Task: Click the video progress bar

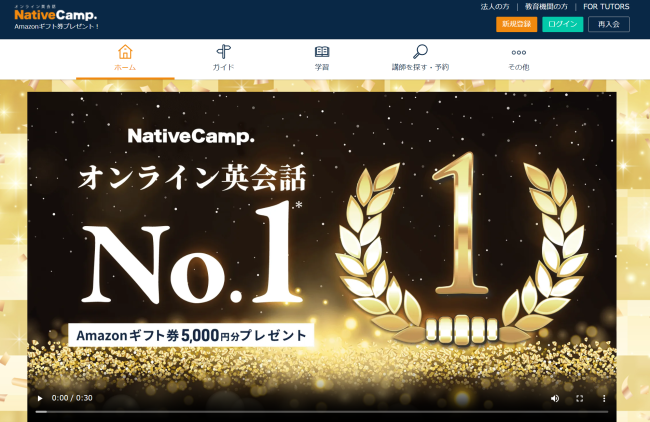Action: [x=322, y=412]
